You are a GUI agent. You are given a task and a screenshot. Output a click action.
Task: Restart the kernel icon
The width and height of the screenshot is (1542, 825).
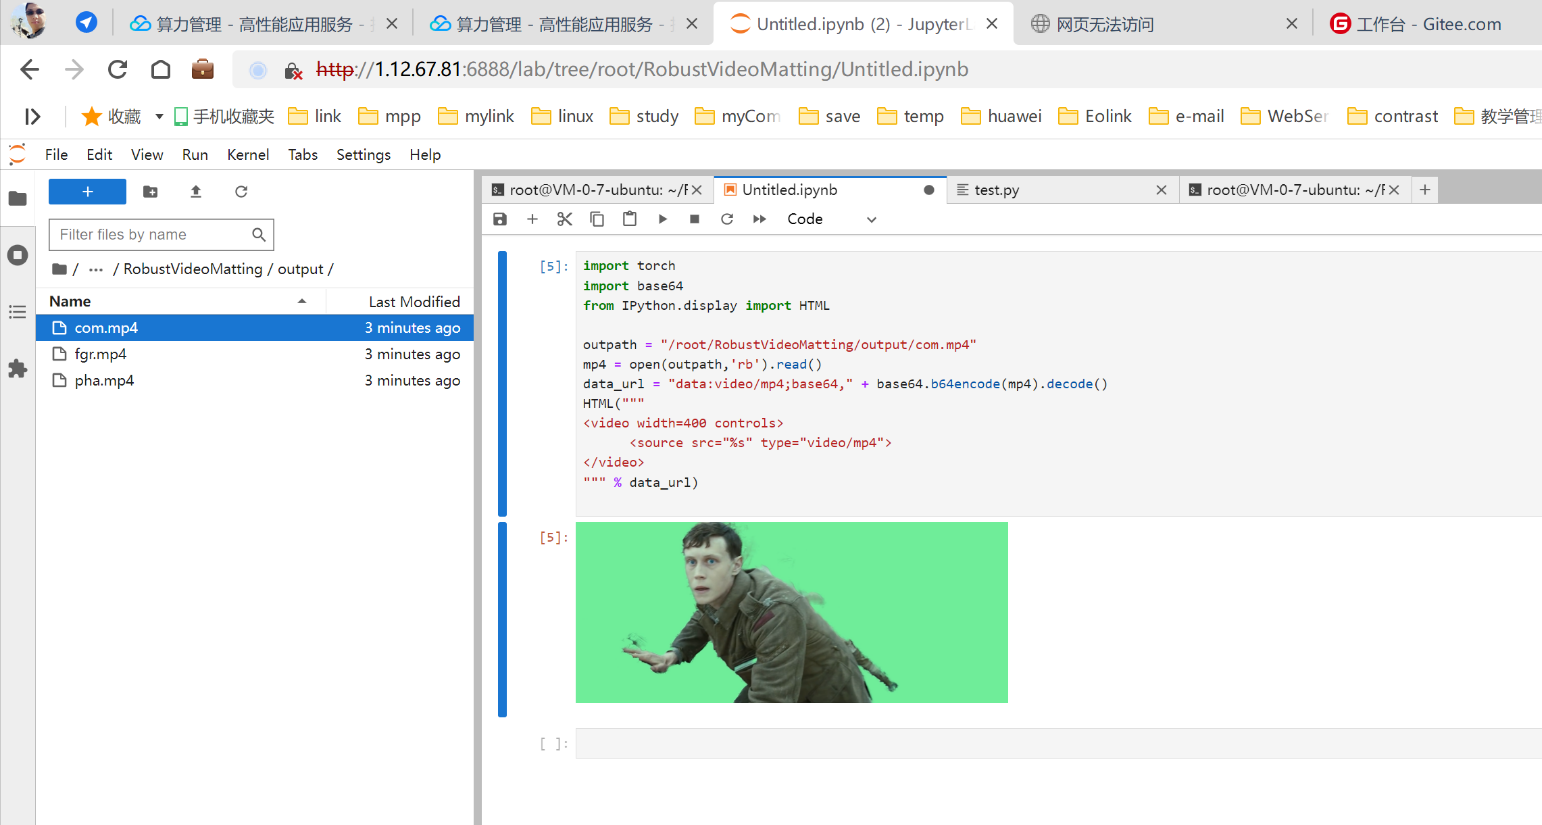coord(727,219)
